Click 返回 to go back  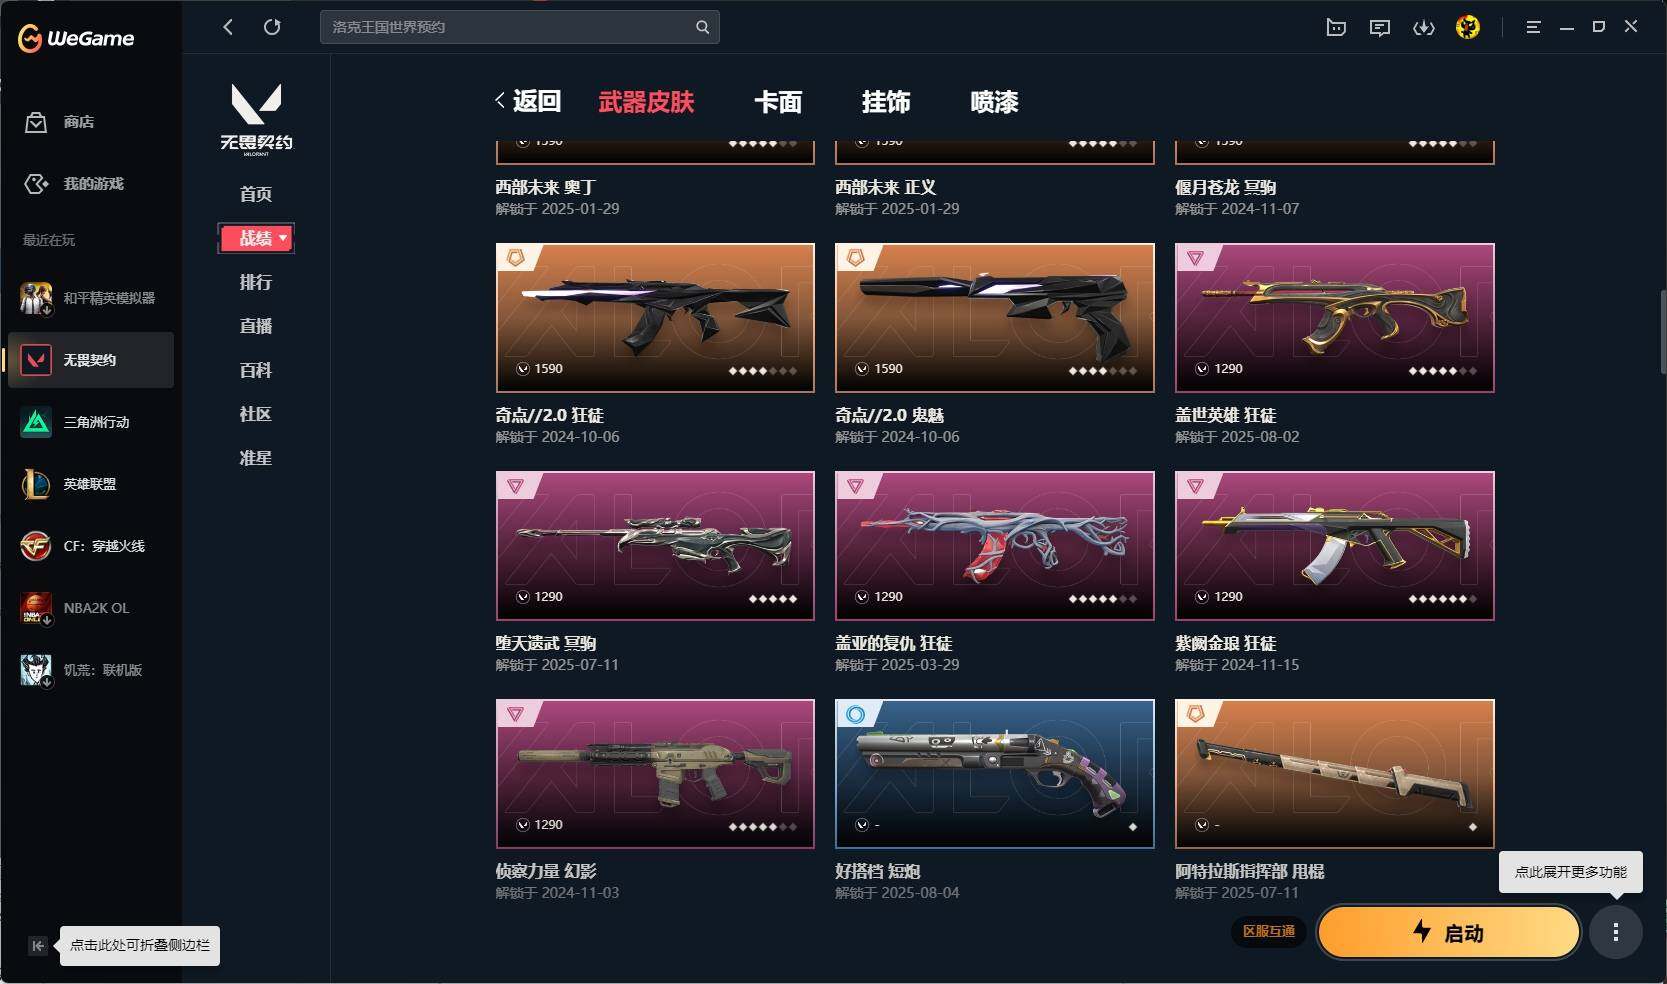(x=527, y=101)
